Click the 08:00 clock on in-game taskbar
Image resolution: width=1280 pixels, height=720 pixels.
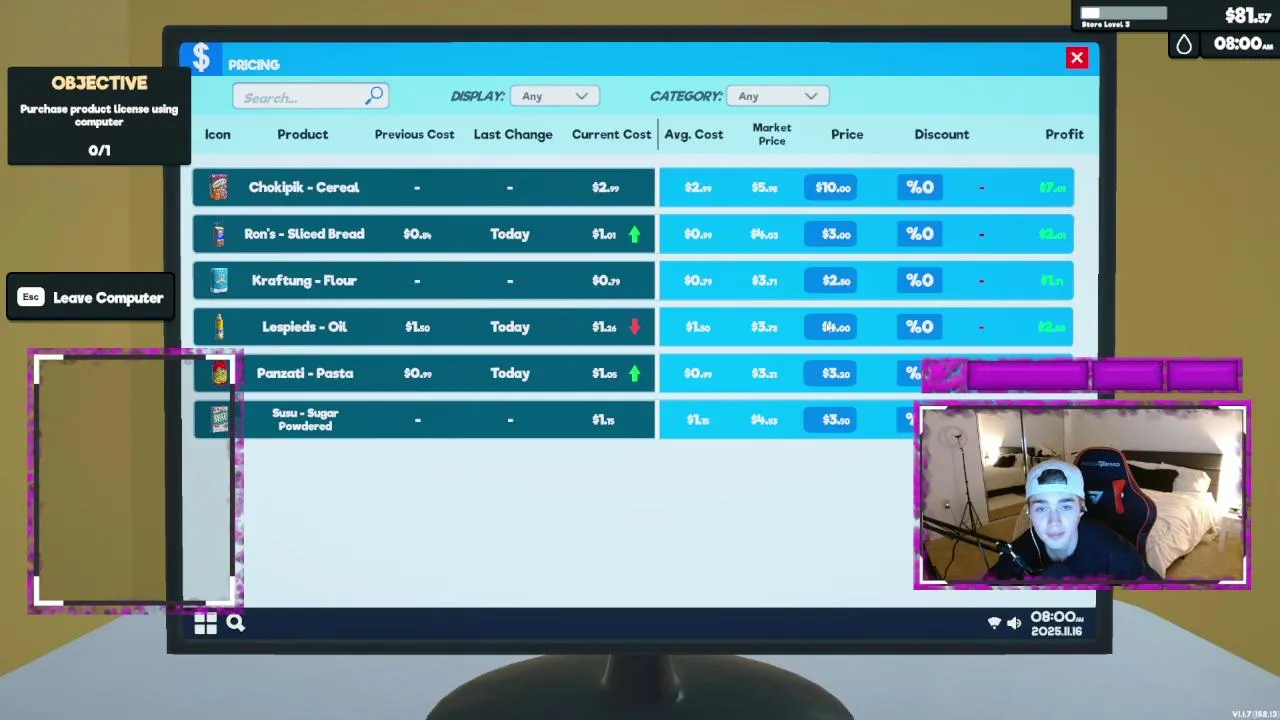point(1056,617)
